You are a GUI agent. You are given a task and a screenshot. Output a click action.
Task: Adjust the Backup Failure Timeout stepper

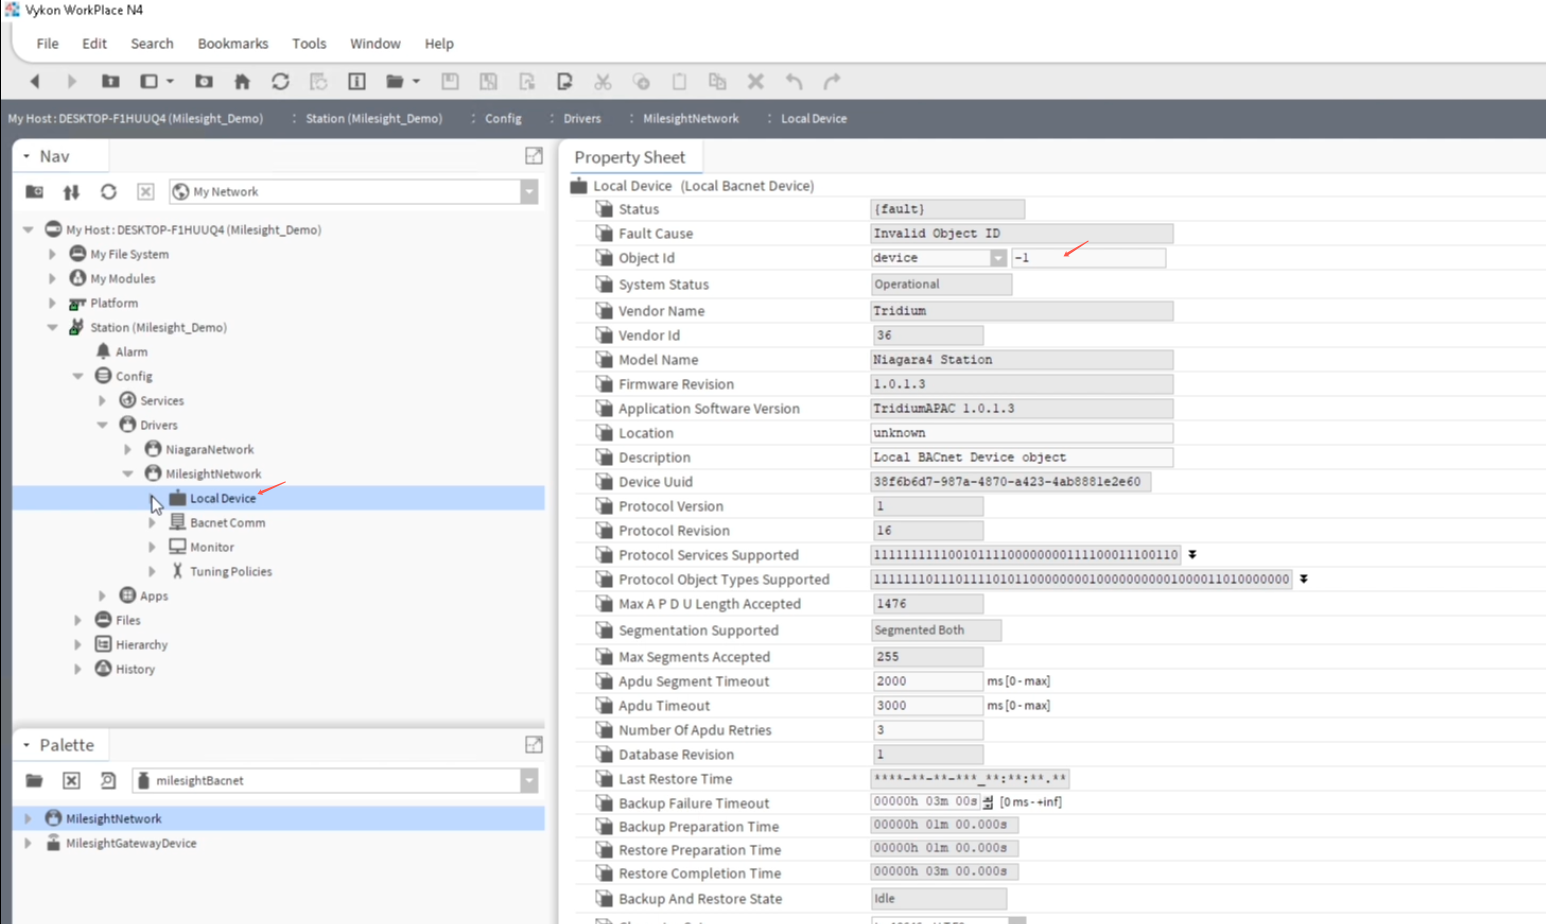(988, 802)
